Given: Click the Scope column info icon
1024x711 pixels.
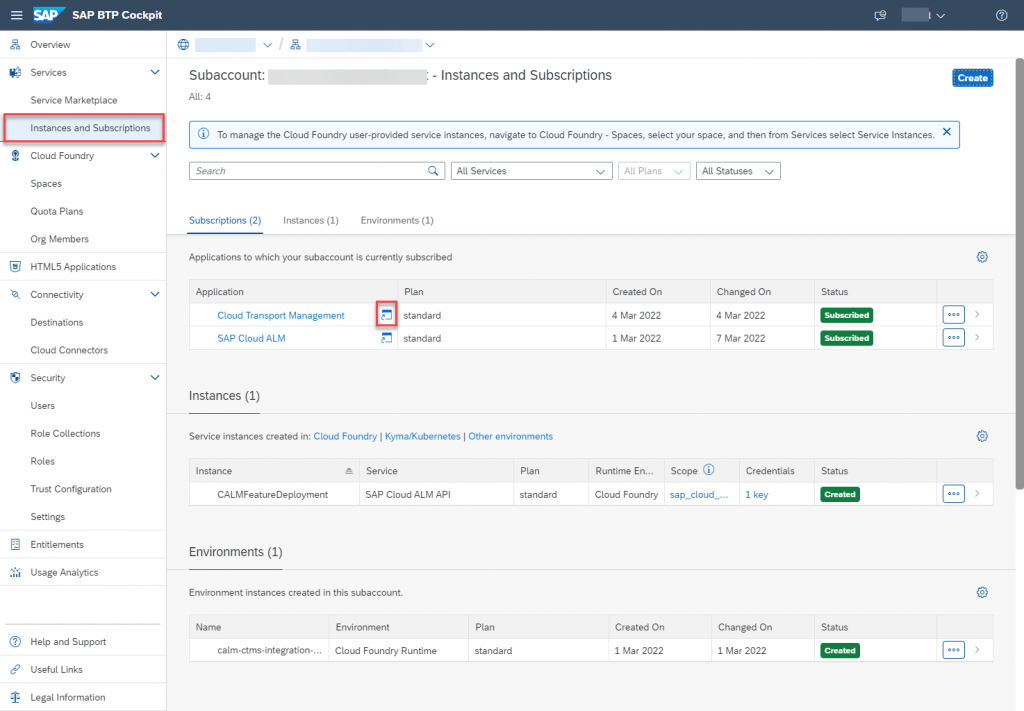Looking at the screenshot, I should [709, 470].
